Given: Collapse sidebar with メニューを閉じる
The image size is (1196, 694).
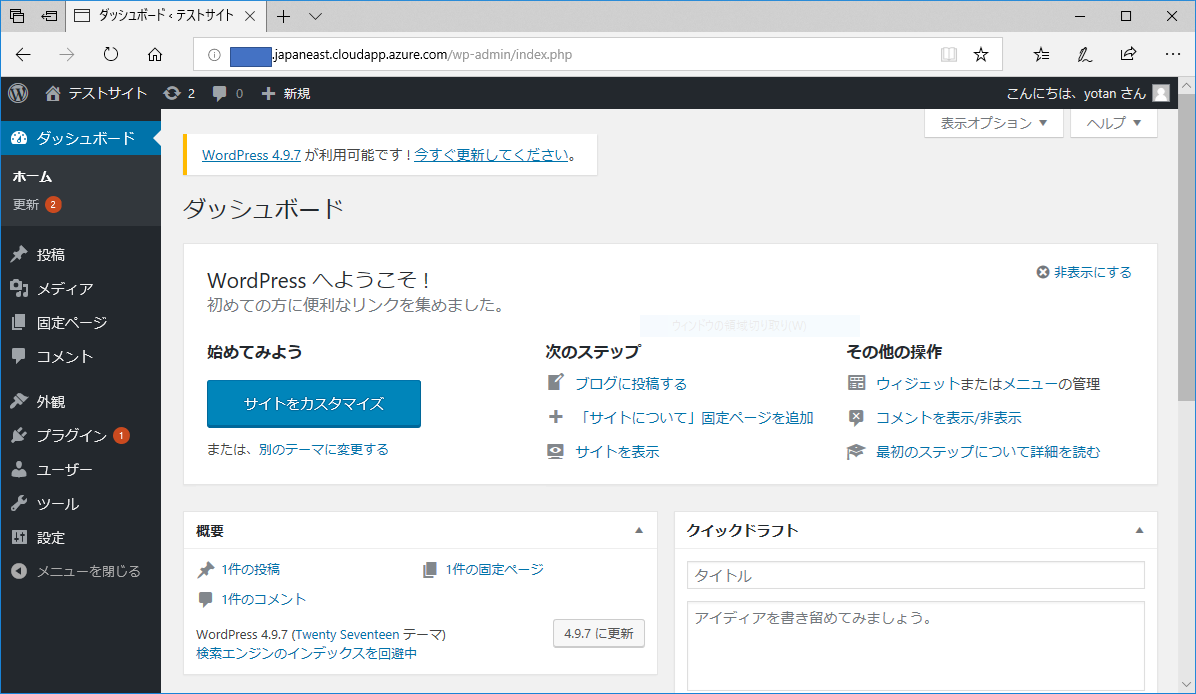Looking at the screenshot, I should click(x=80, y=571).
